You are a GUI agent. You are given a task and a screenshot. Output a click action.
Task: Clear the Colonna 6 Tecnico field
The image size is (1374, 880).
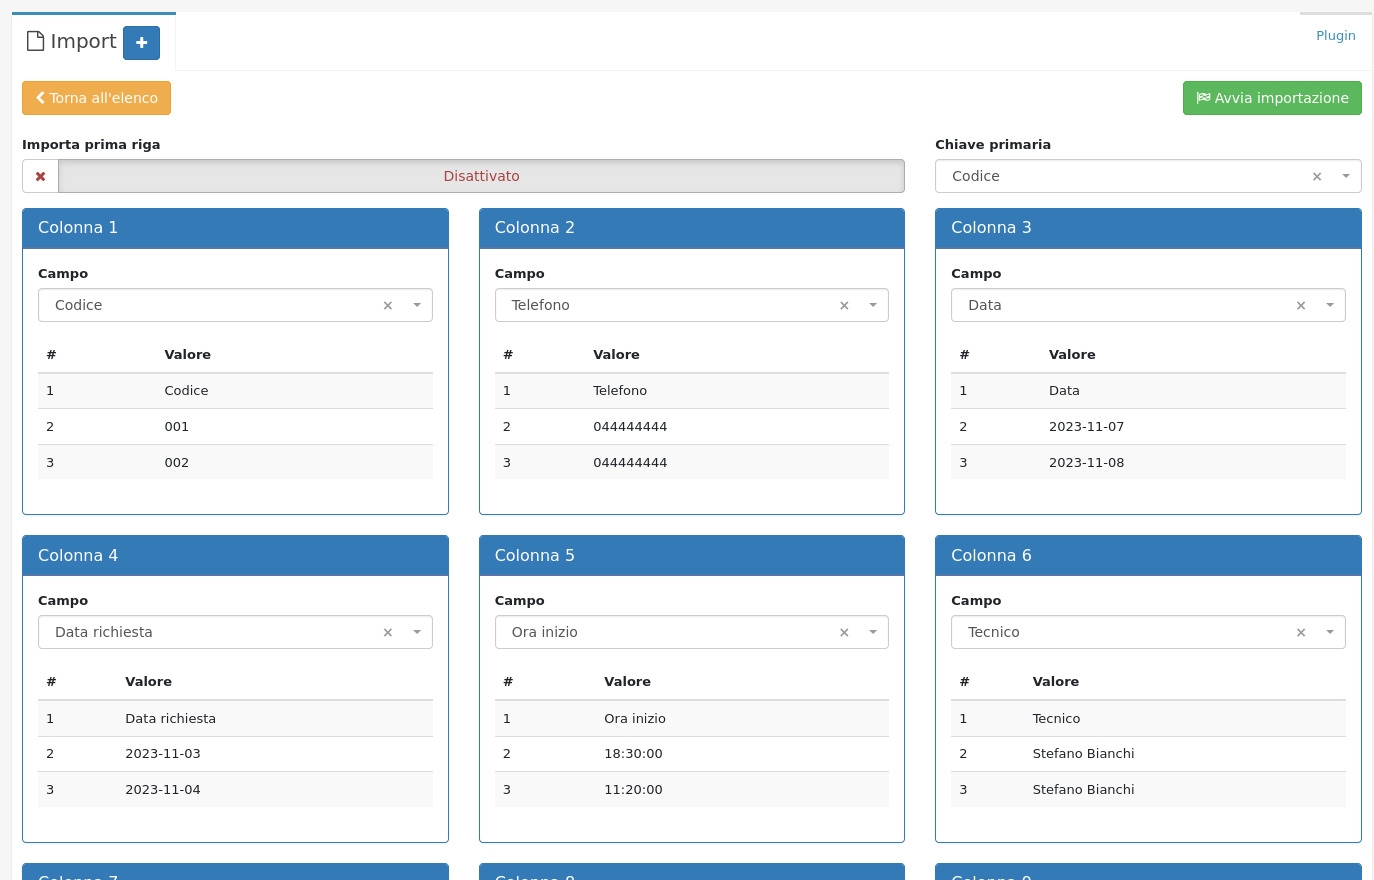pyautogui.click(x=1301, y=633)
